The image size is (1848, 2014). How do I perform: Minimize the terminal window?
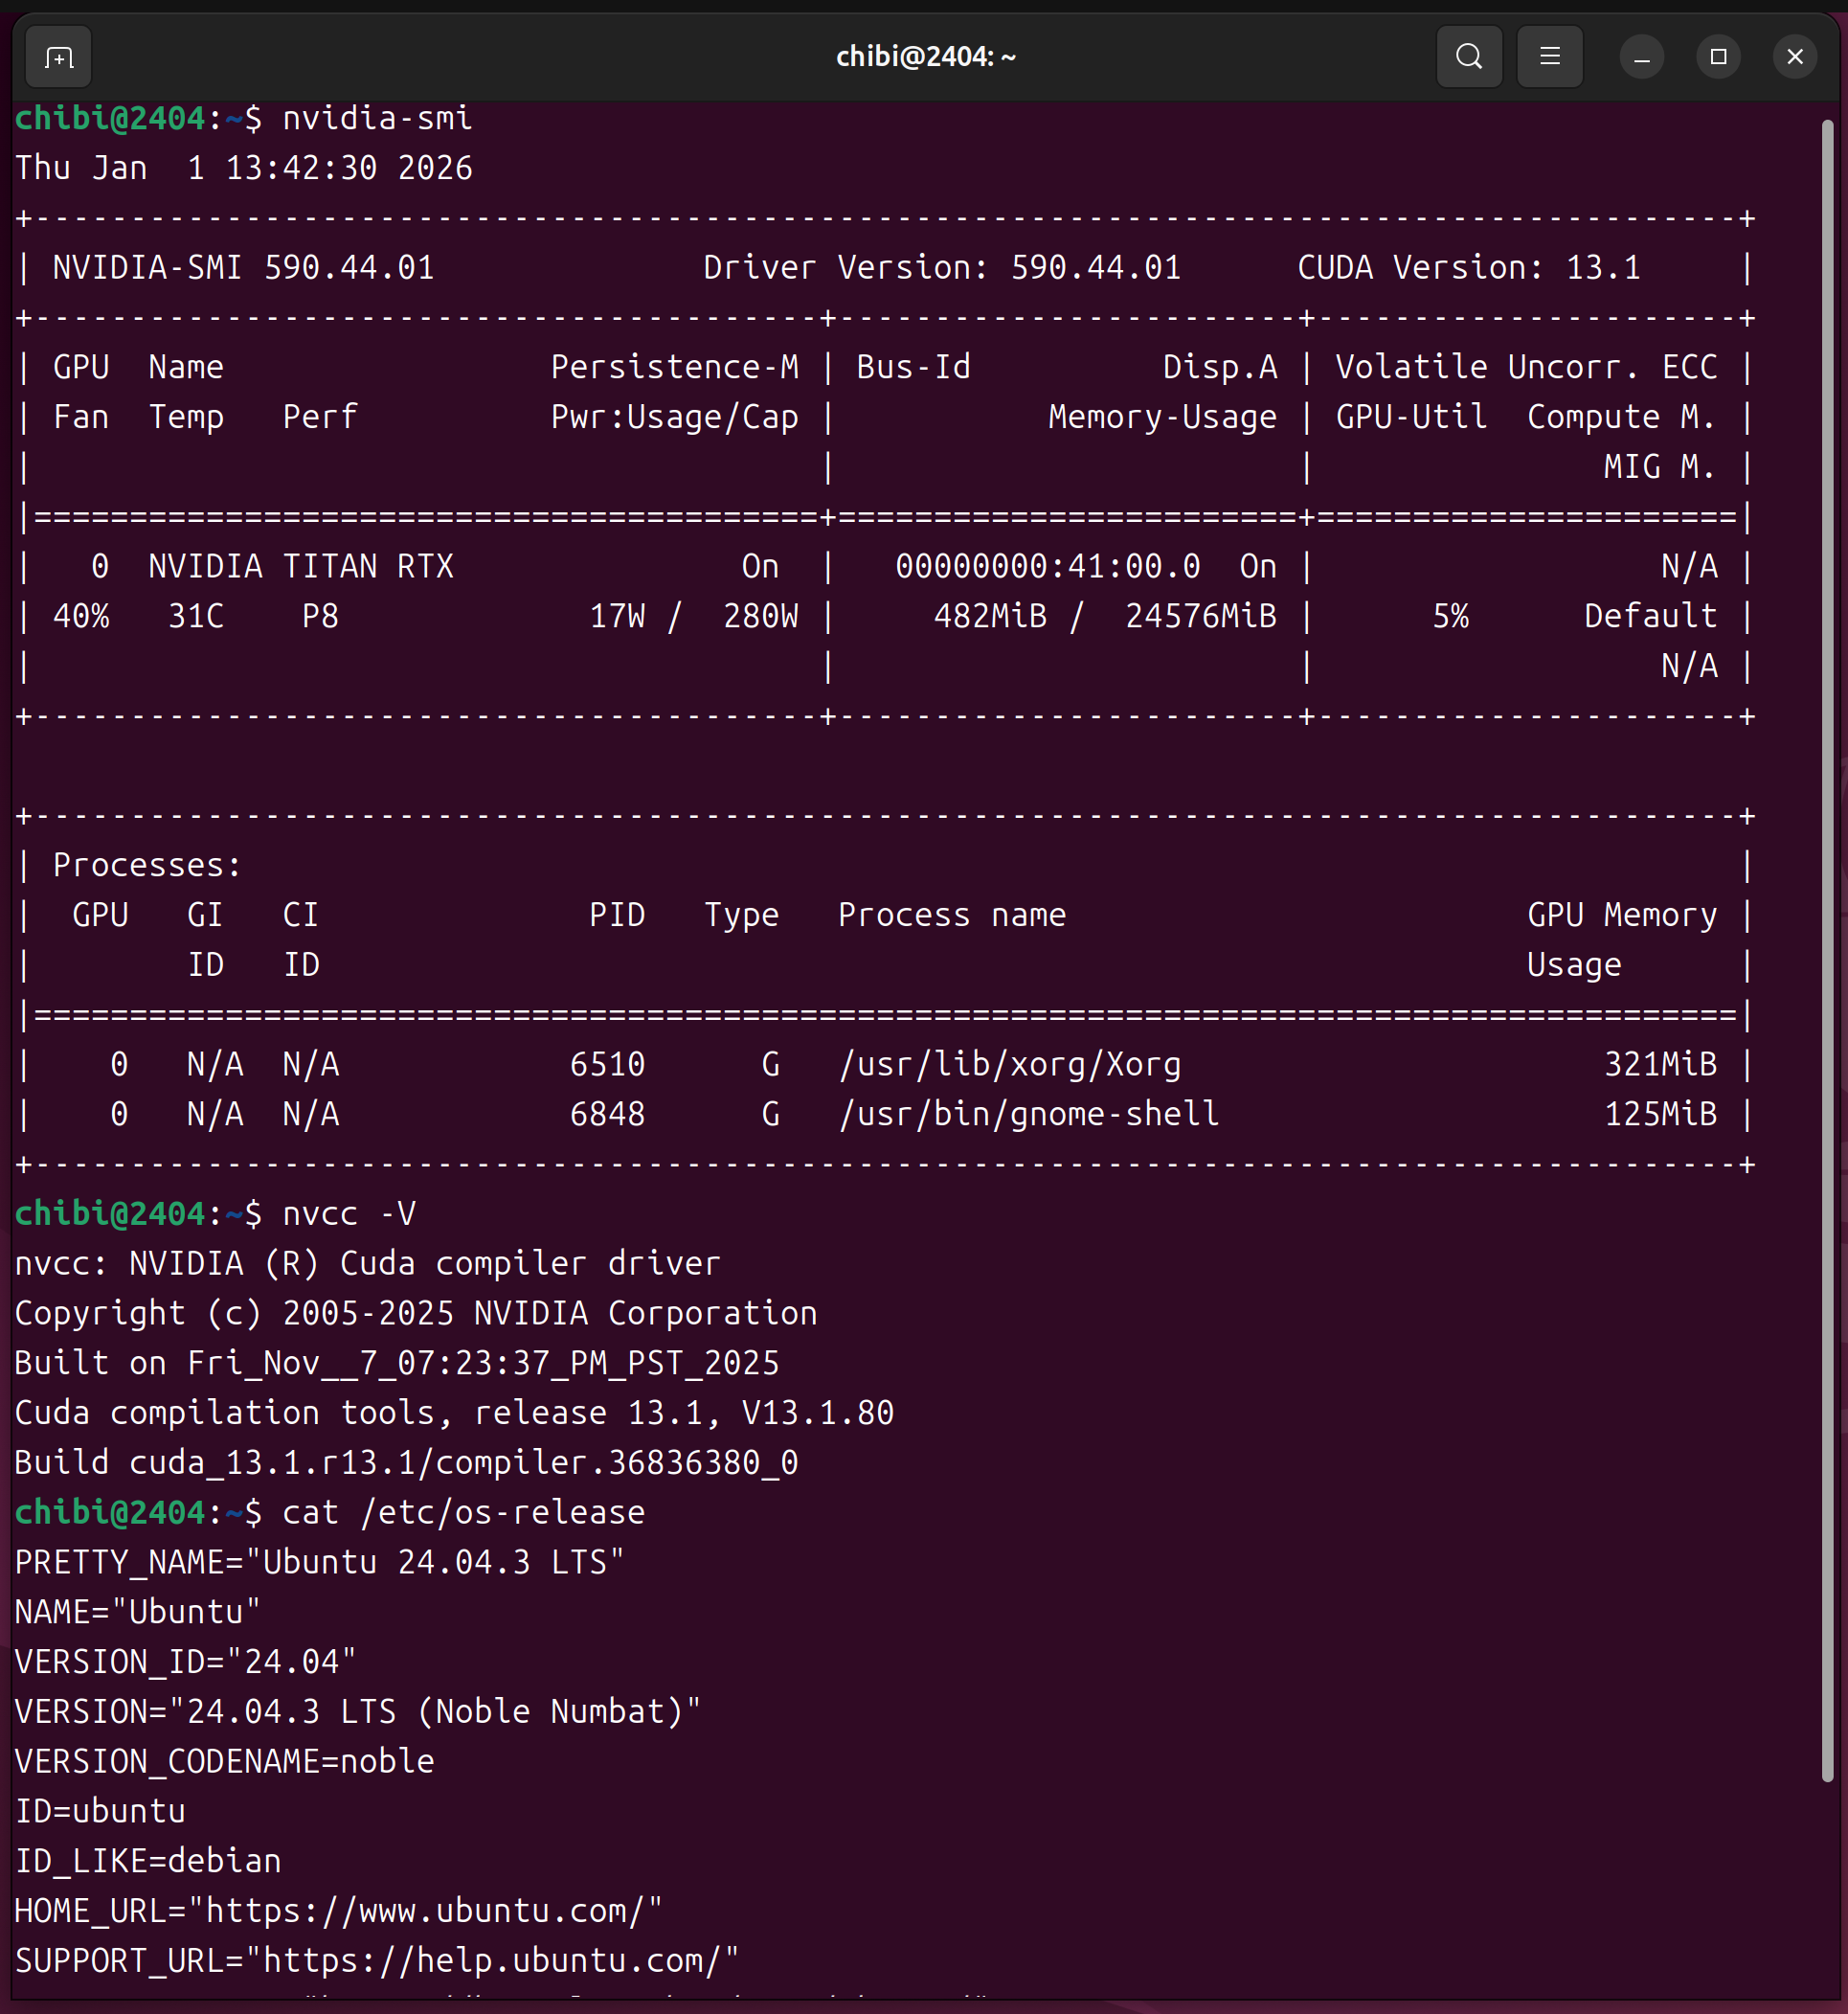click(1641, 57)
